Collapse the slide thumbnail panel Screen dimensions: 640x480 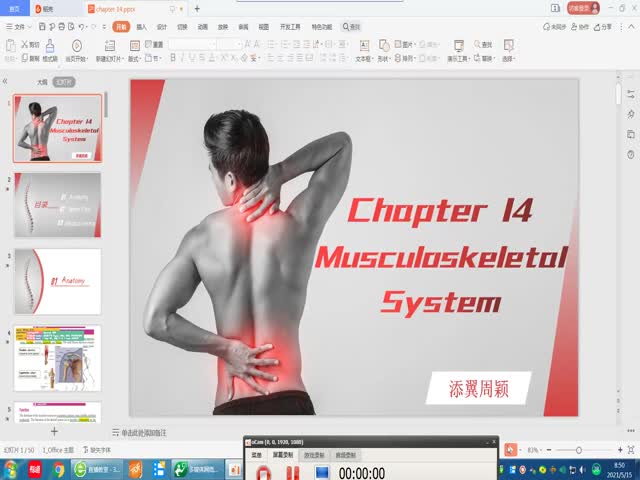(6, 82)
